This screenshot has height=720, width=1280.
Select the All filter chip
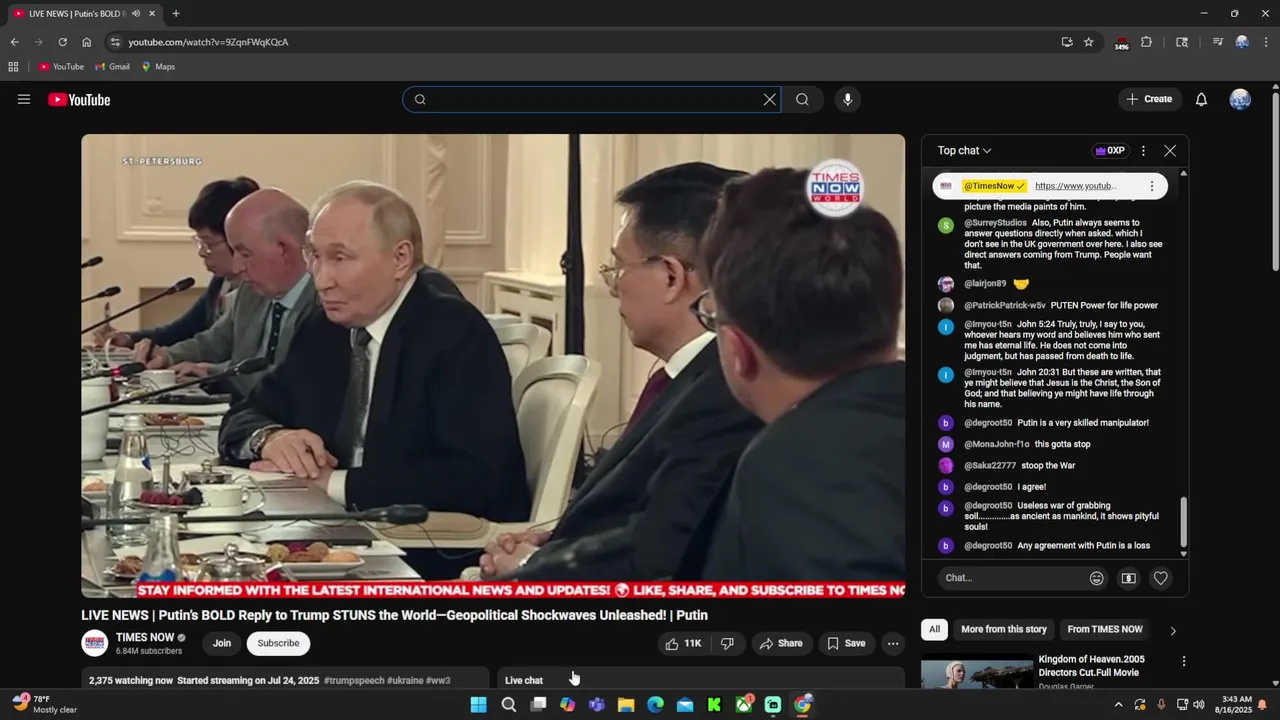934,629
